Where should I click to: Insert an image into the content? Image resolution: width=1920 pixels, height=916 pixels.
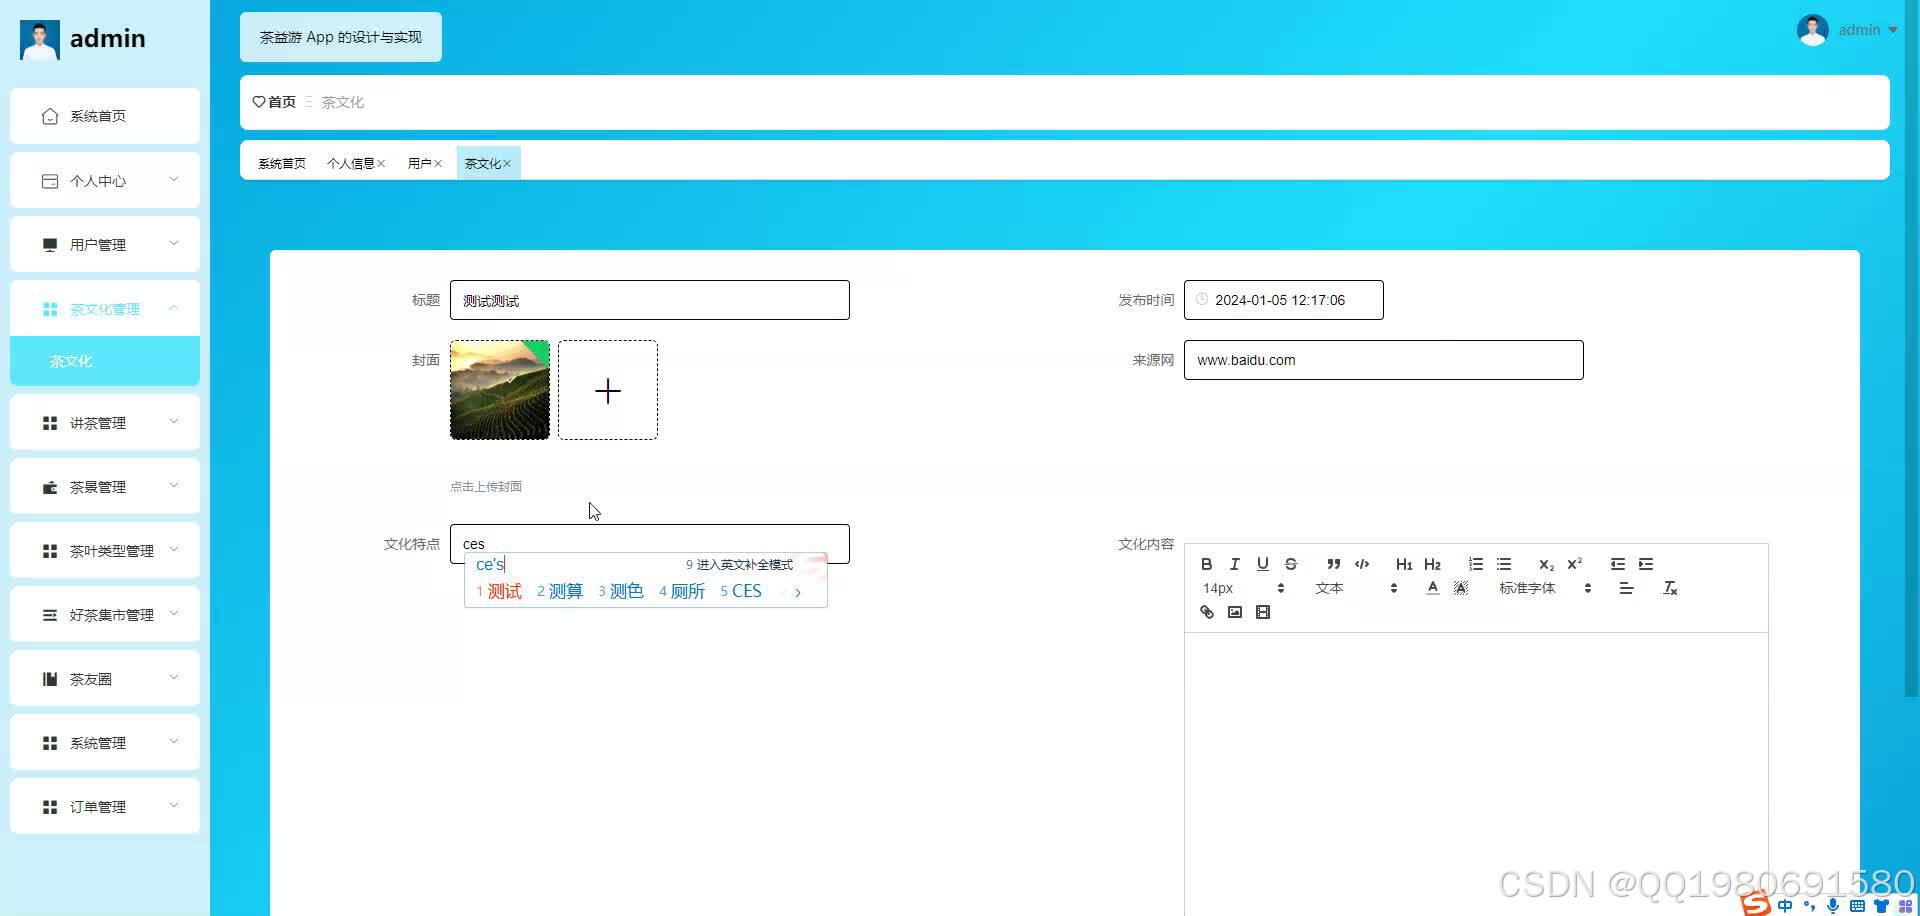pos(1235,612)
